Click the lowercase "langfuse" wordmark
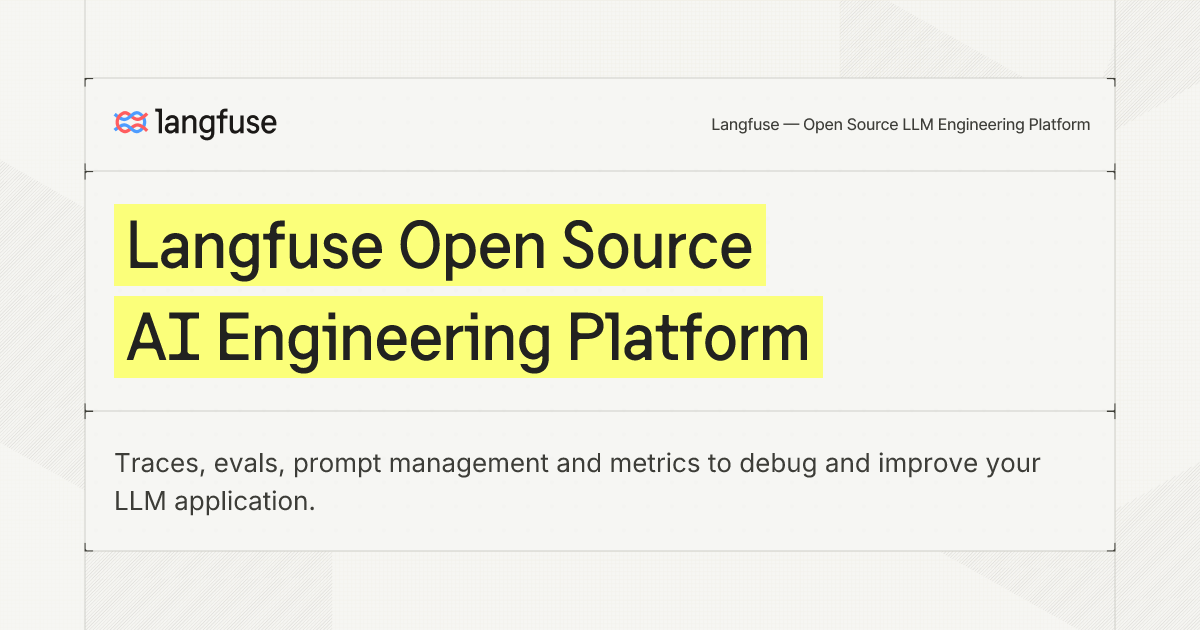The height and width of the screenshot is (630, 1200). click(217, 123)
